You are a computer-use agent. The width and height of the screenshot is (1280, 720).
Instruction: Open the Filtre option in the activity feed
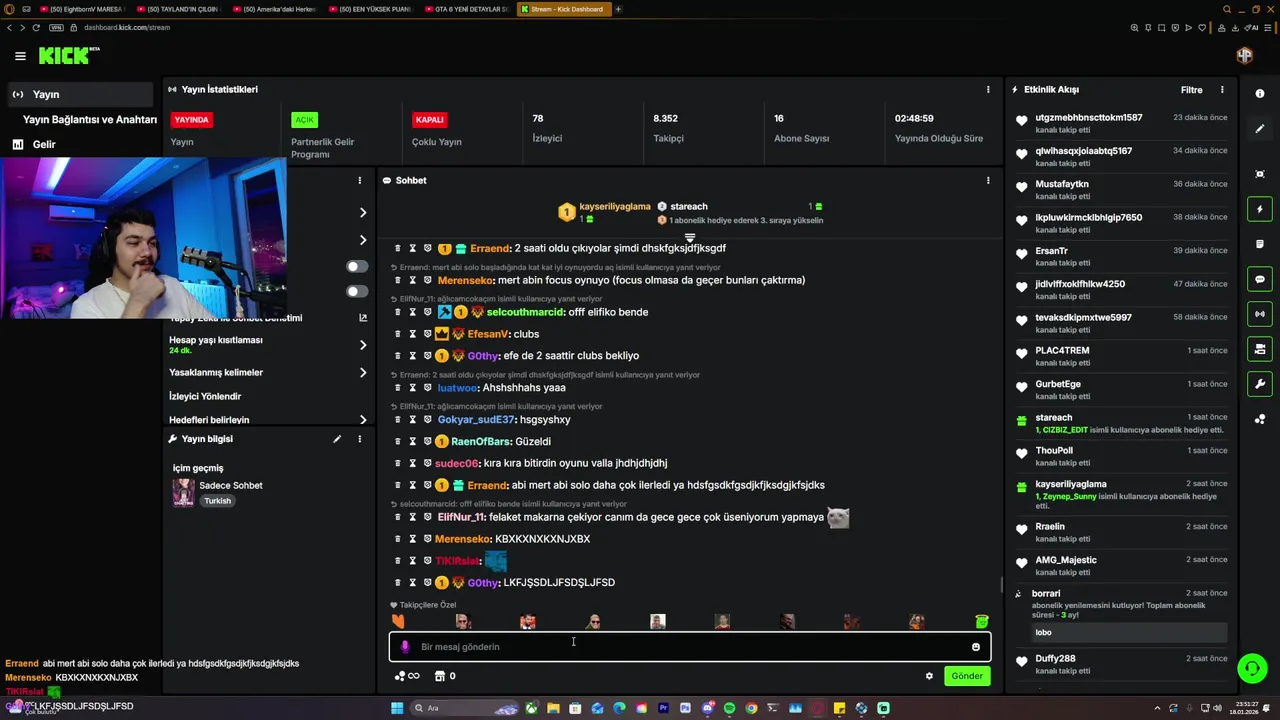[1191, 90]
